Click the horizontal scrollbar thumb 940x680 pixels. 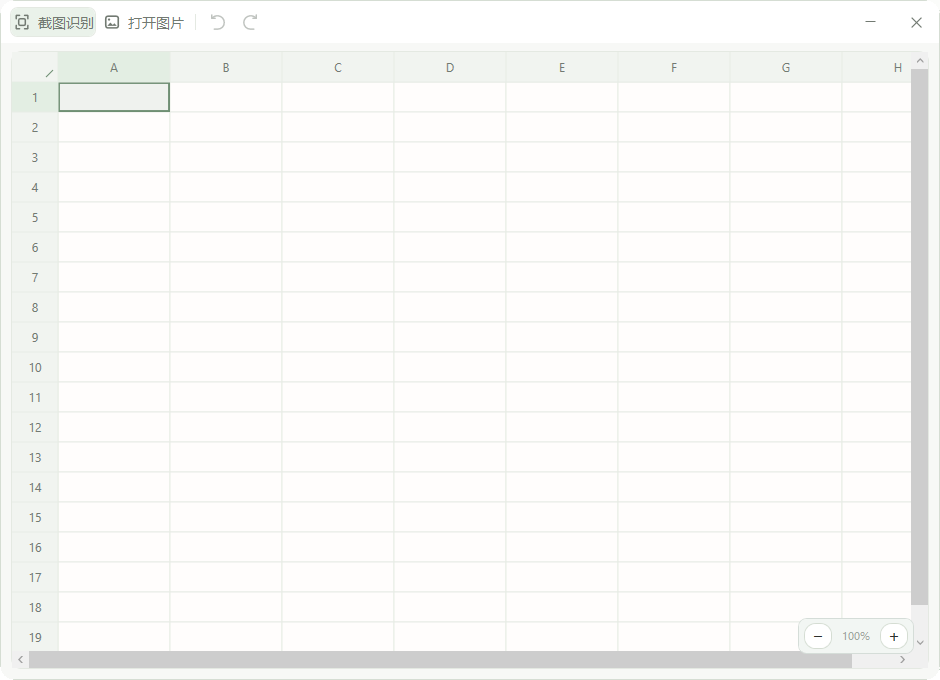pyautogui.click(x=441, y=660)
